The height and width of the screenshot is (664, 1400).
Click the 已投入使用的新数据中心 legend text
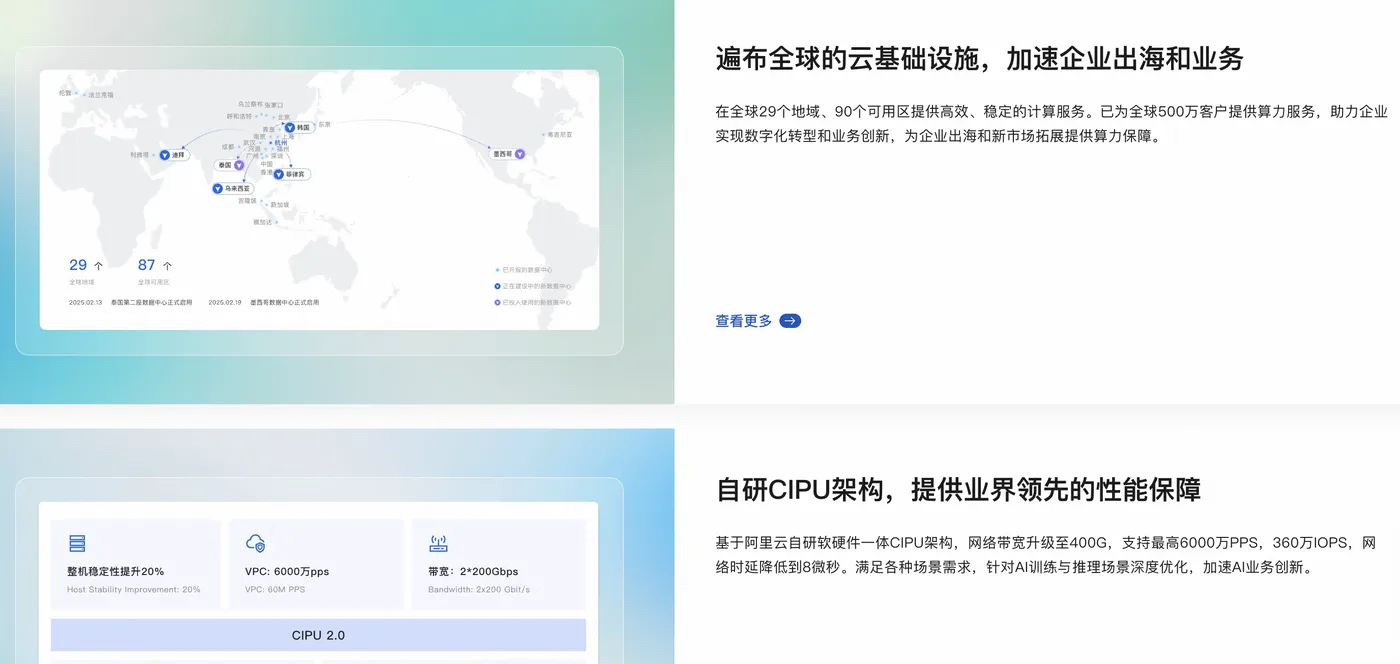coord(536,302)
